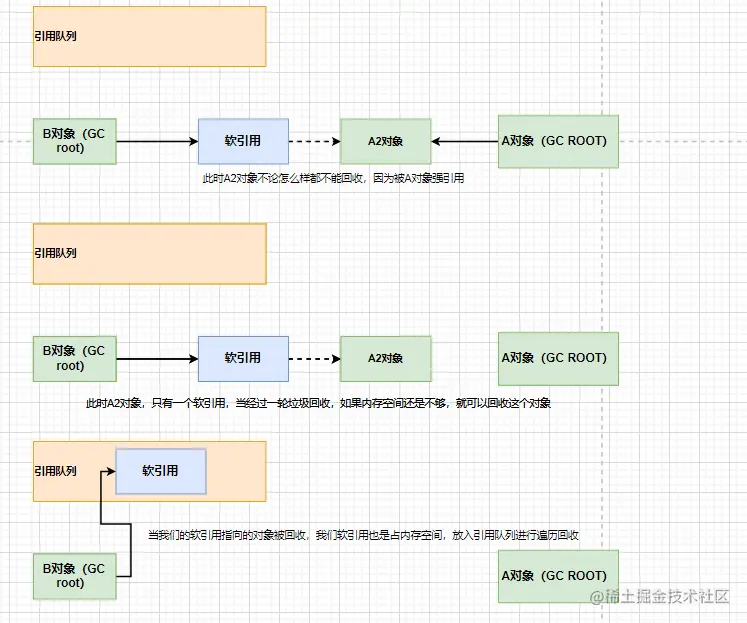Select the empty 引用队列 box of the top diagram
Image resolution: width=747 pixels, height=623 pixels.
(x=150, y=37)
